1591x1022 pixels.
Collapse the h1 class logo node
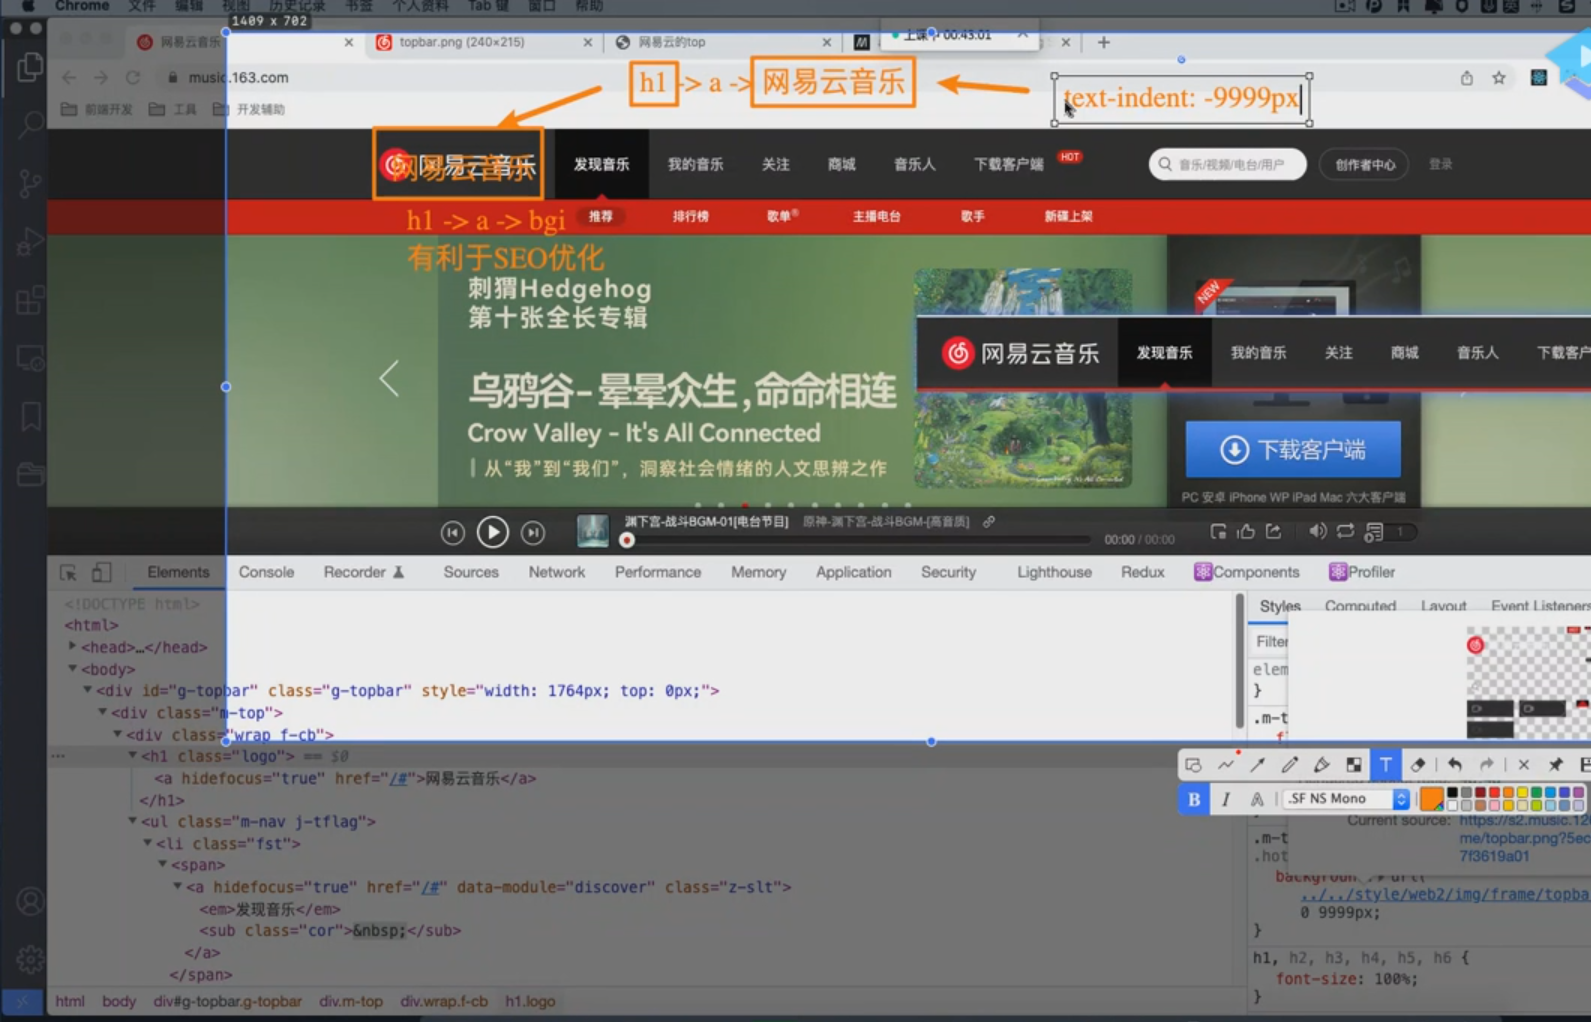click(132, 756)
